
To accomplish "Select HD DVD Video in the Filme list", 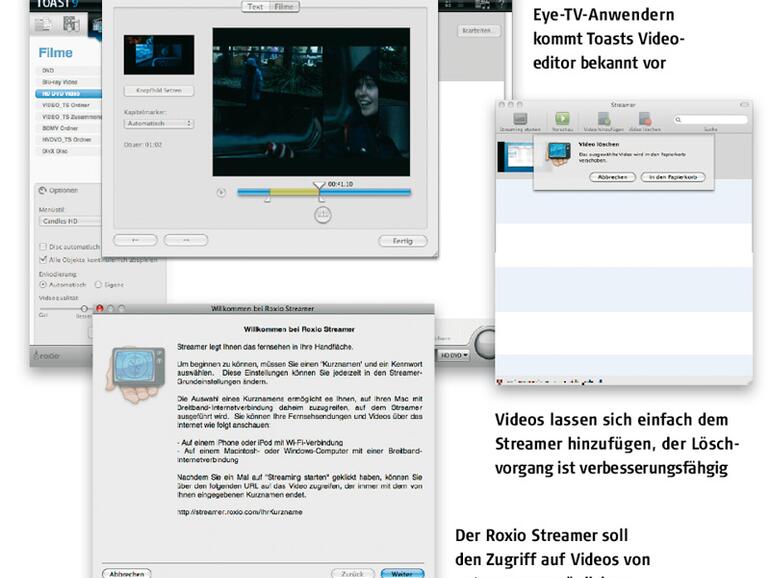I will (x=68, y=93).
